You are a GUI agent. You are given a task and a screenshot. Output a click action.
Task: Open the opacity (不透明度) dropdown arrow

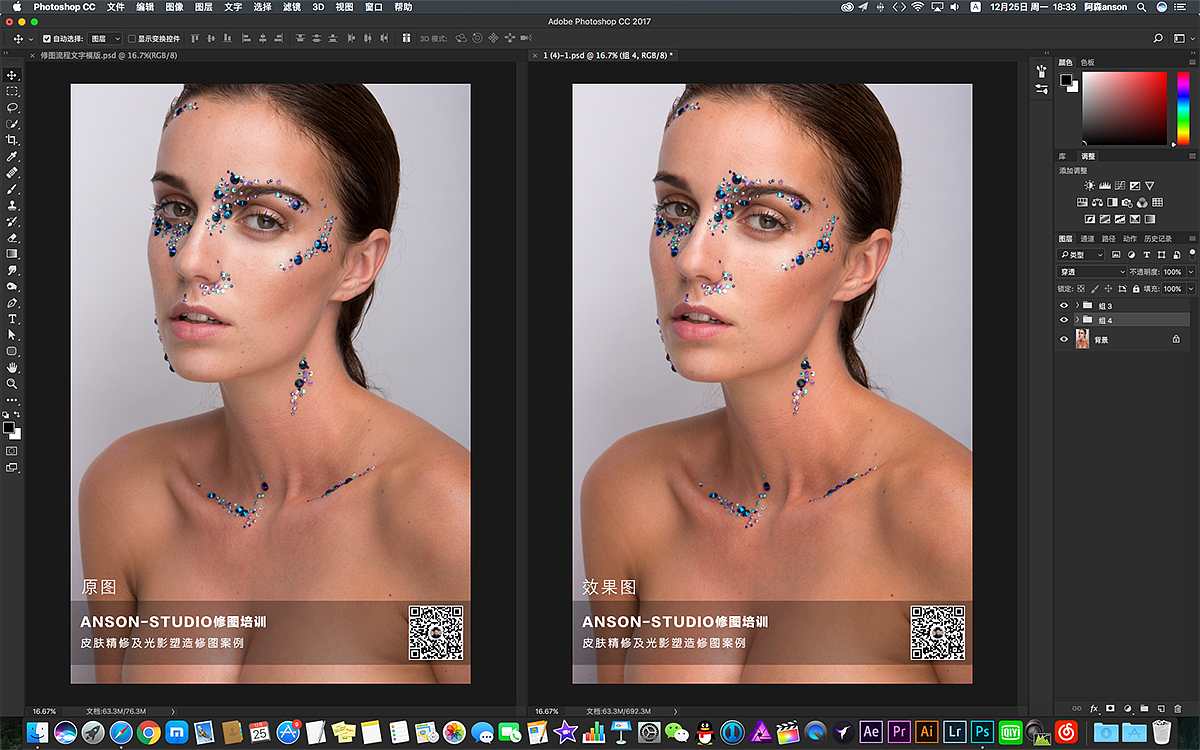(x=1191, y=272)
